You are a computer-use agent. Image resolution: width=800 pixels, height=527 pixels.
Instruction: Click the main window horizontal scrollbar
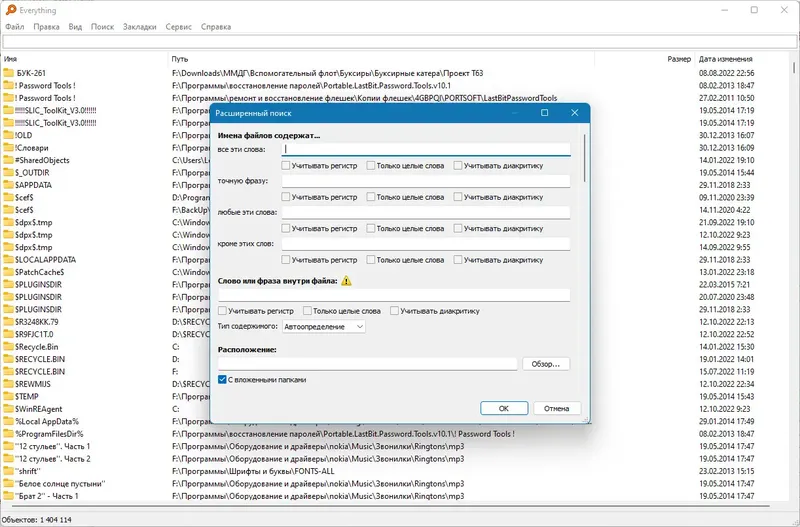click(x=390, y=506)
